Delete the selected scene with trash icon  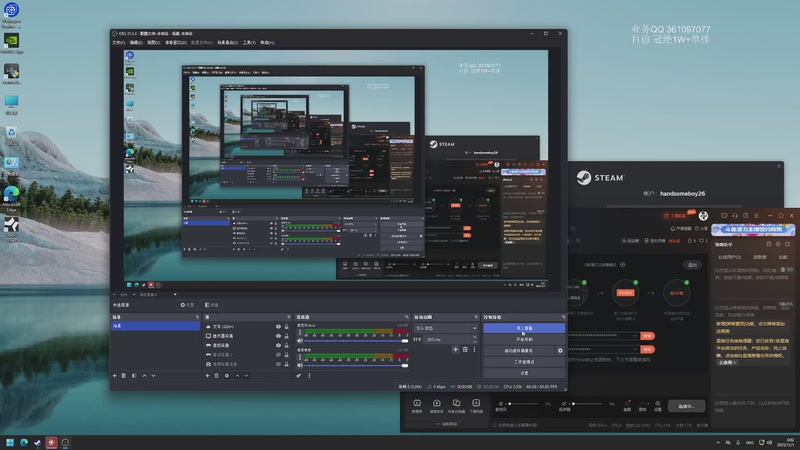(x=123, y=376)
